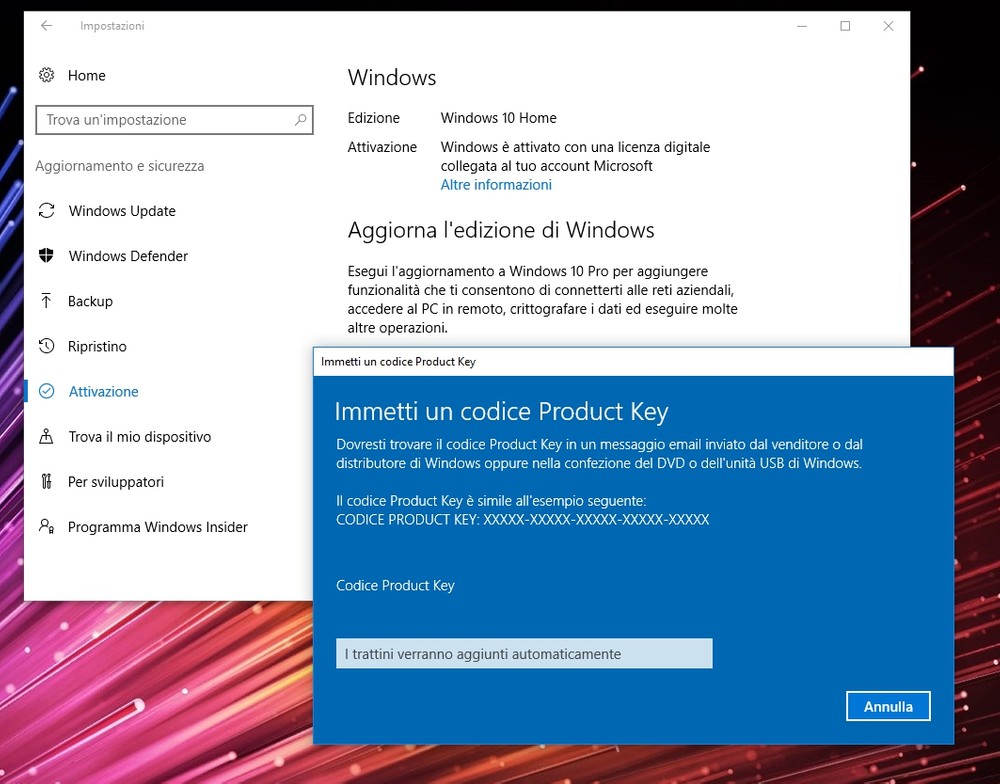Click the Backup upload arrow icon
The image size is (1000, 784).
pyautogui.click(x=46, y=301)
